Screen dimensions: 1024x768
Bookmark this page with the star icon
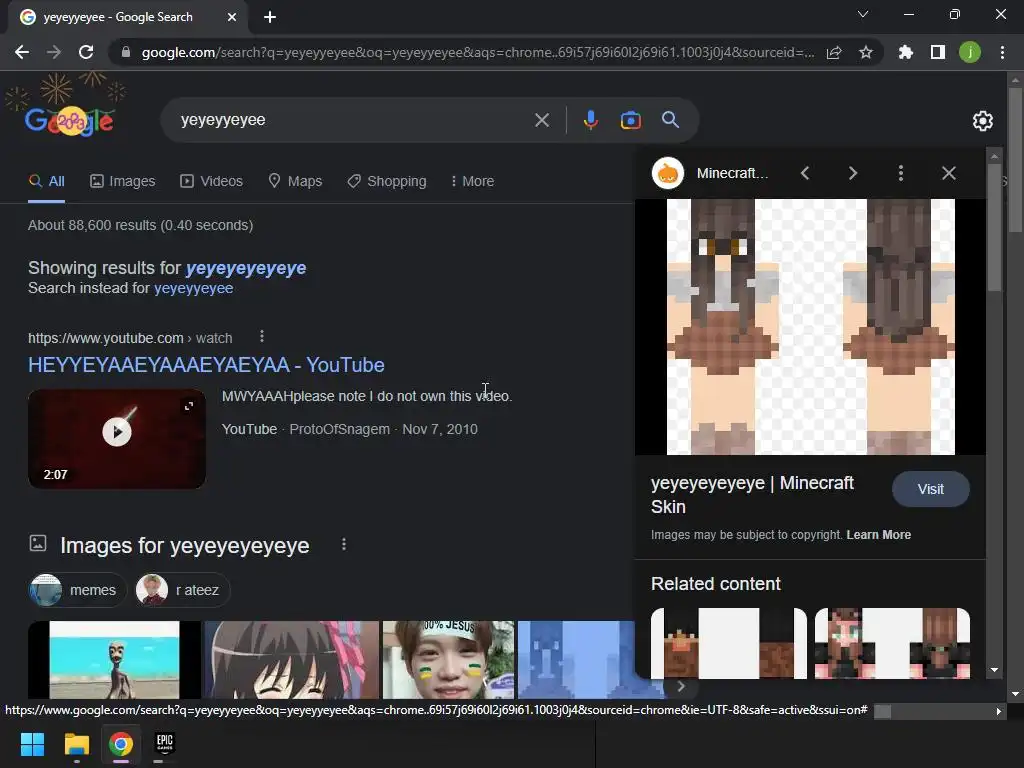(866, 52)
